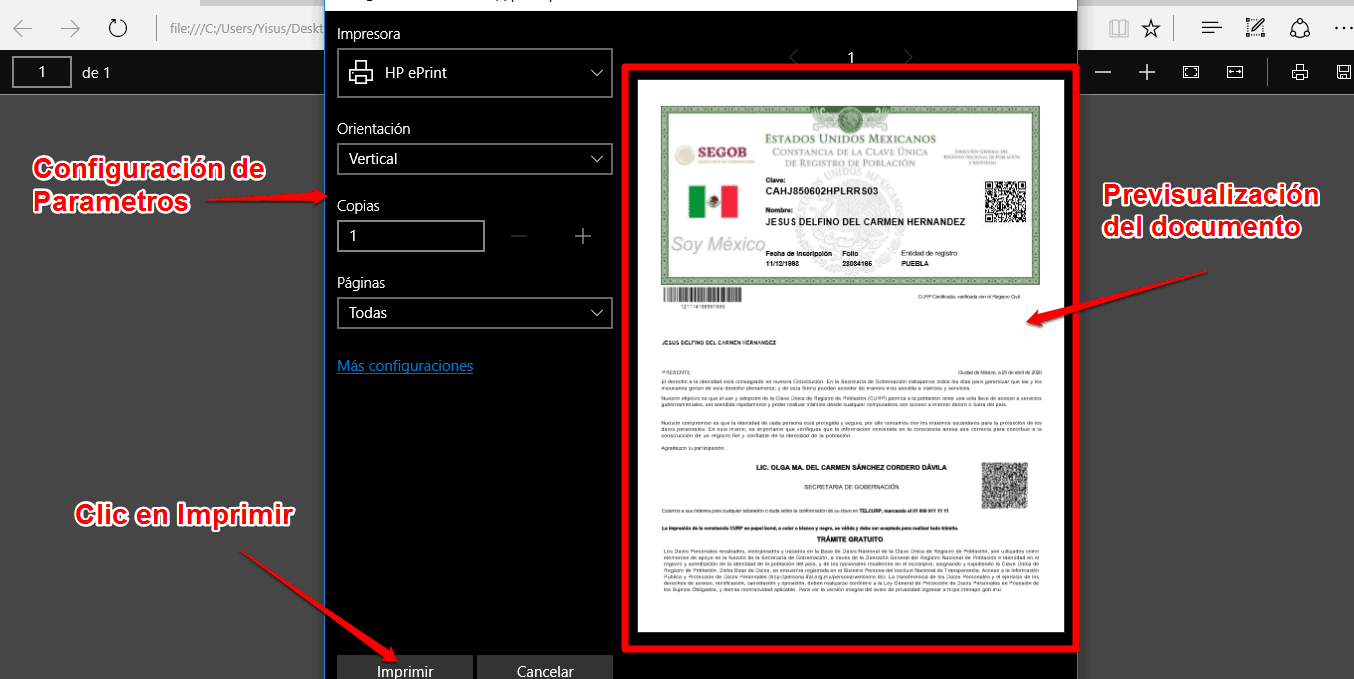Viewport: 1354px width, 679px height.
Task: Go to next preview page with right chevron
Action: coord(908,57)
